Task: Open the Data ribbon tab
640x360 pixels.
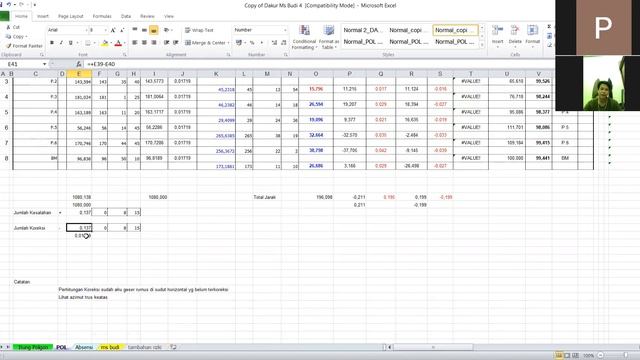Action: click(126, 16)
